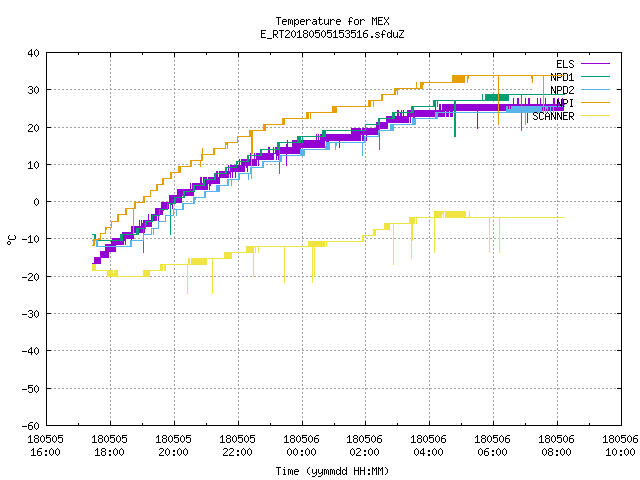Click the 'Time (yymmdd HH:MM)' axis title
This screenshot has height=480, width=640.
click(332, 471)
